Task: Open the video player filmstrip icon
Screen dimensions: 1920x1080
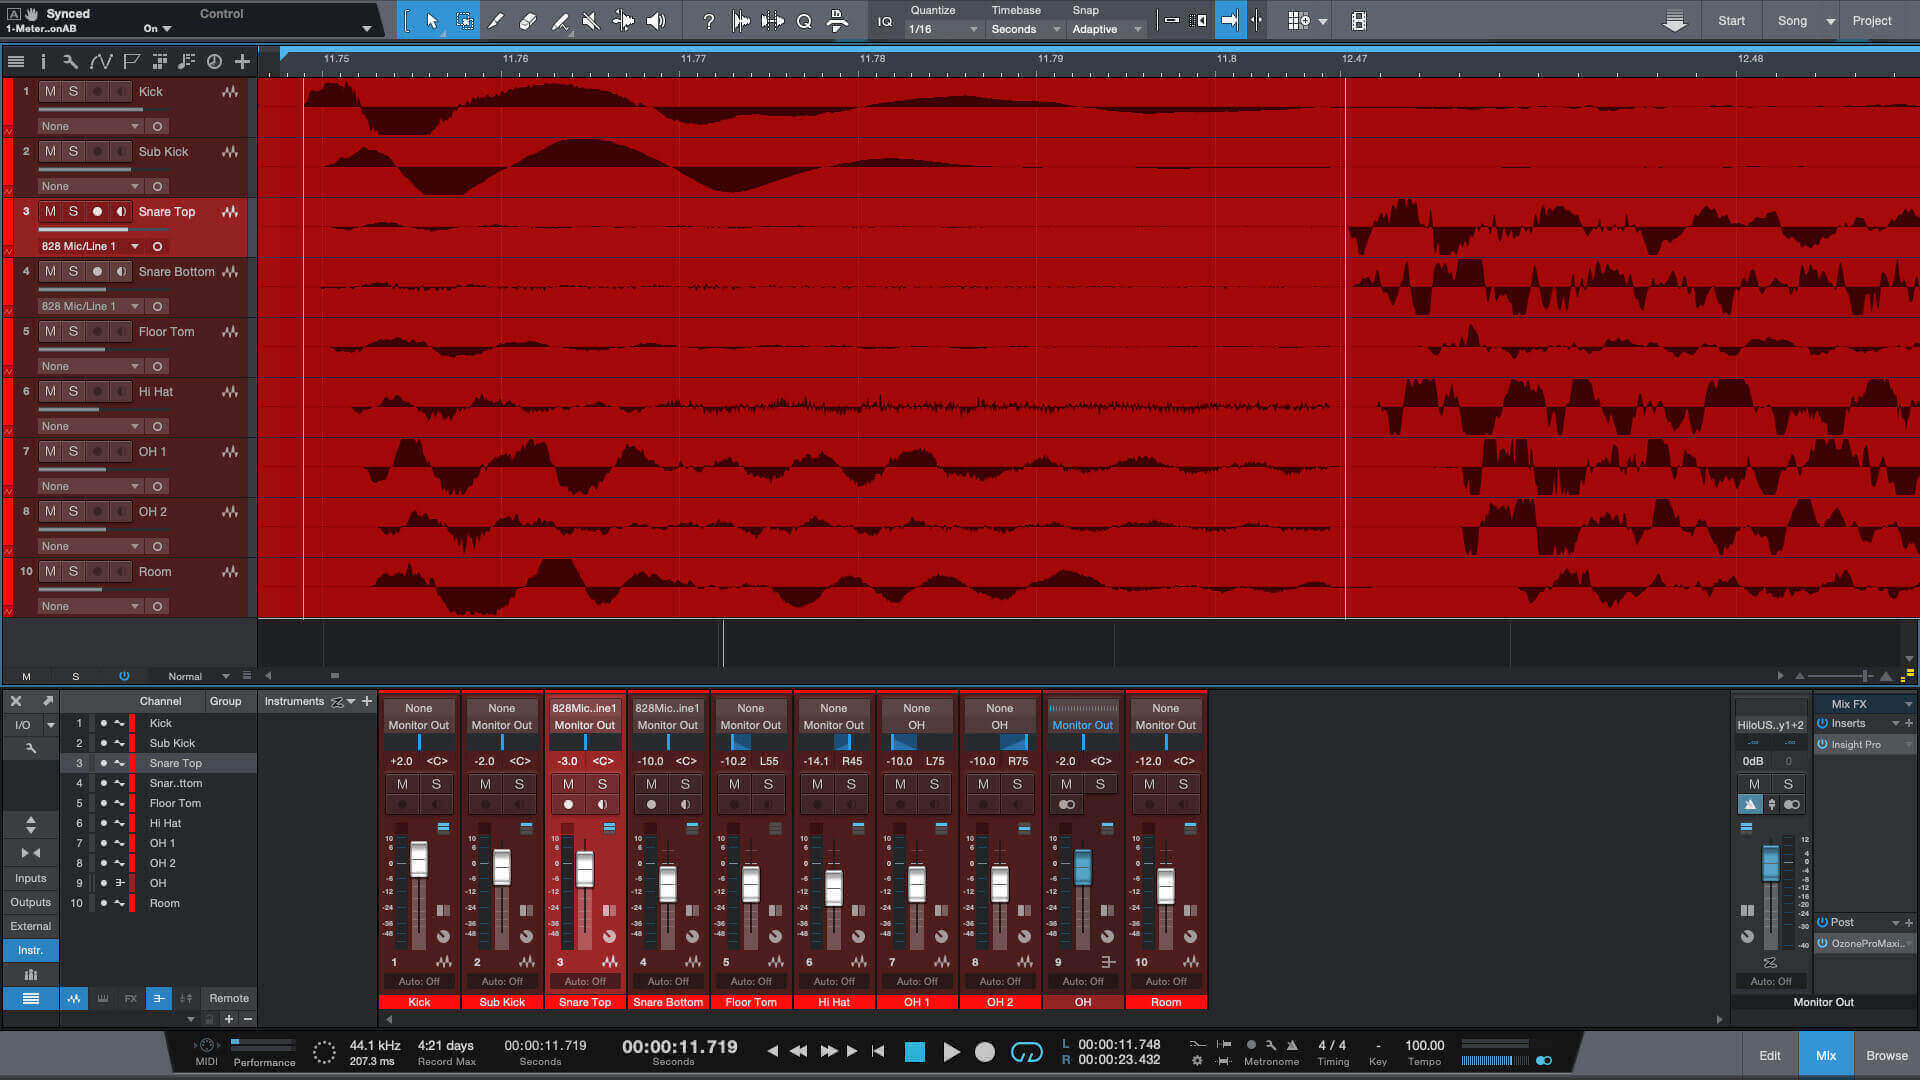Action: coord(1358,20)
